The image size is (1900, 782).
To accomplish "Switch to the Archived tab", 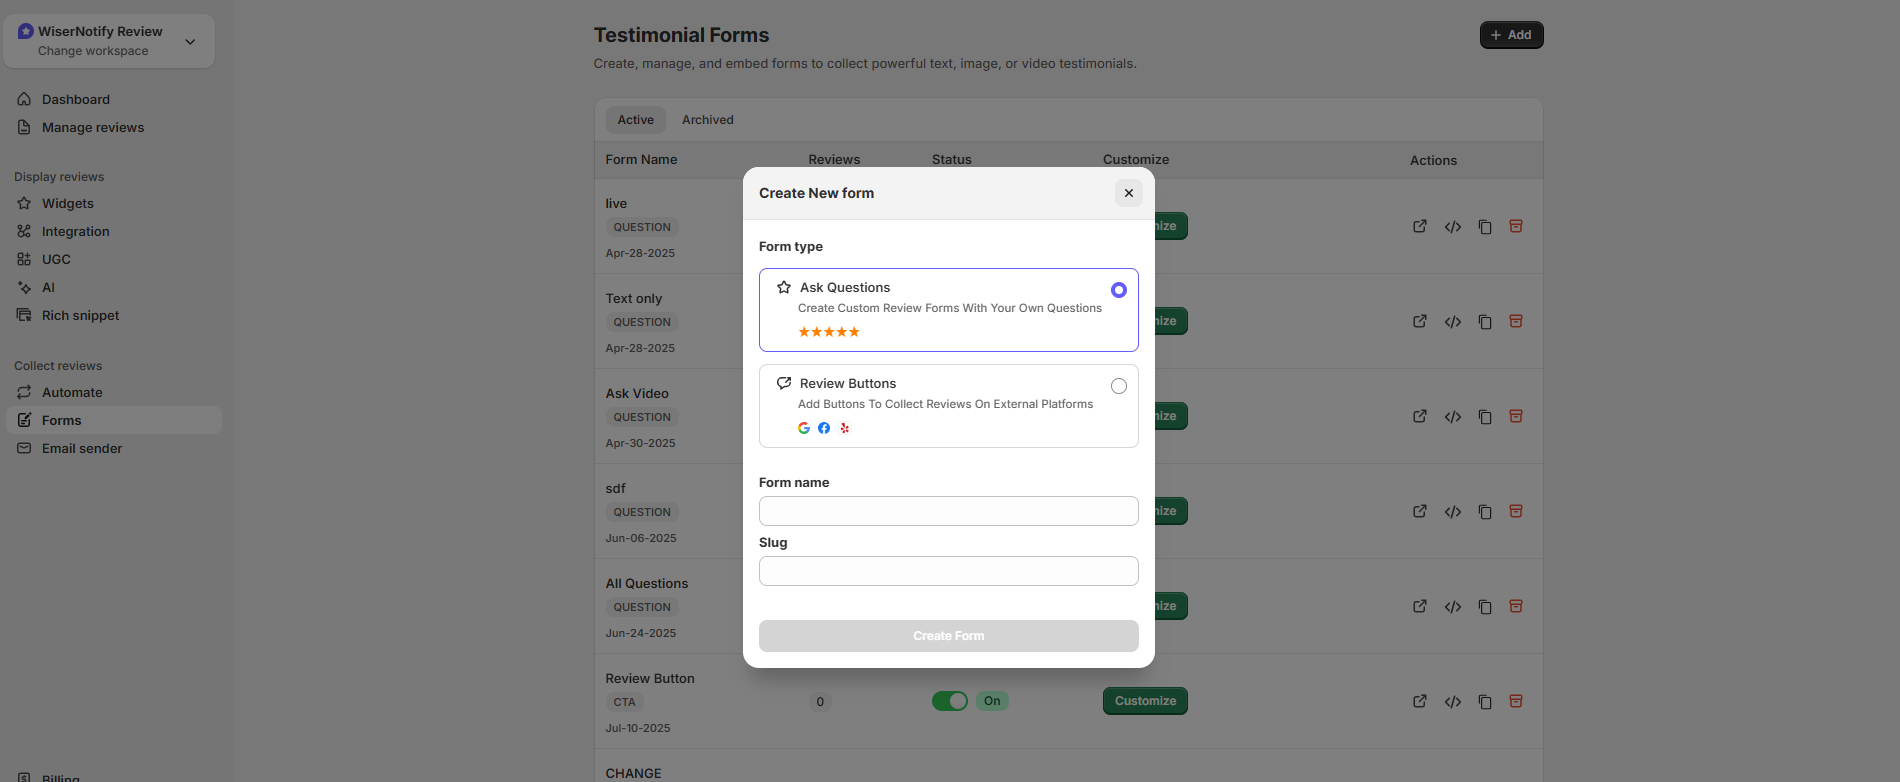I will click(x=707, y=120).
